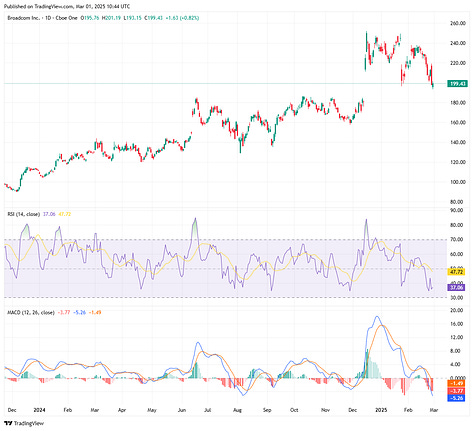The width and height of the screenshot is (474, 431).
Task: Click the Aug label on time axis
Action: coord(237,410)
